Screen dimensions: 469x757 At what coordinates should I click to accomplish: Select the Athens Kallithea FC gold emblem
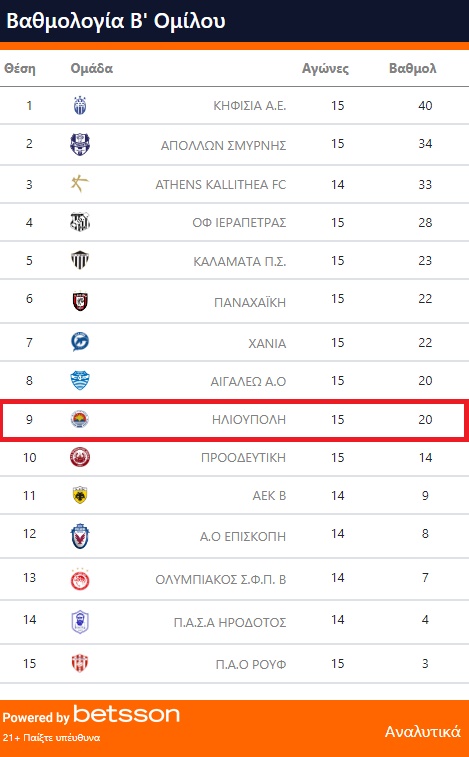[x=80, y=184]
